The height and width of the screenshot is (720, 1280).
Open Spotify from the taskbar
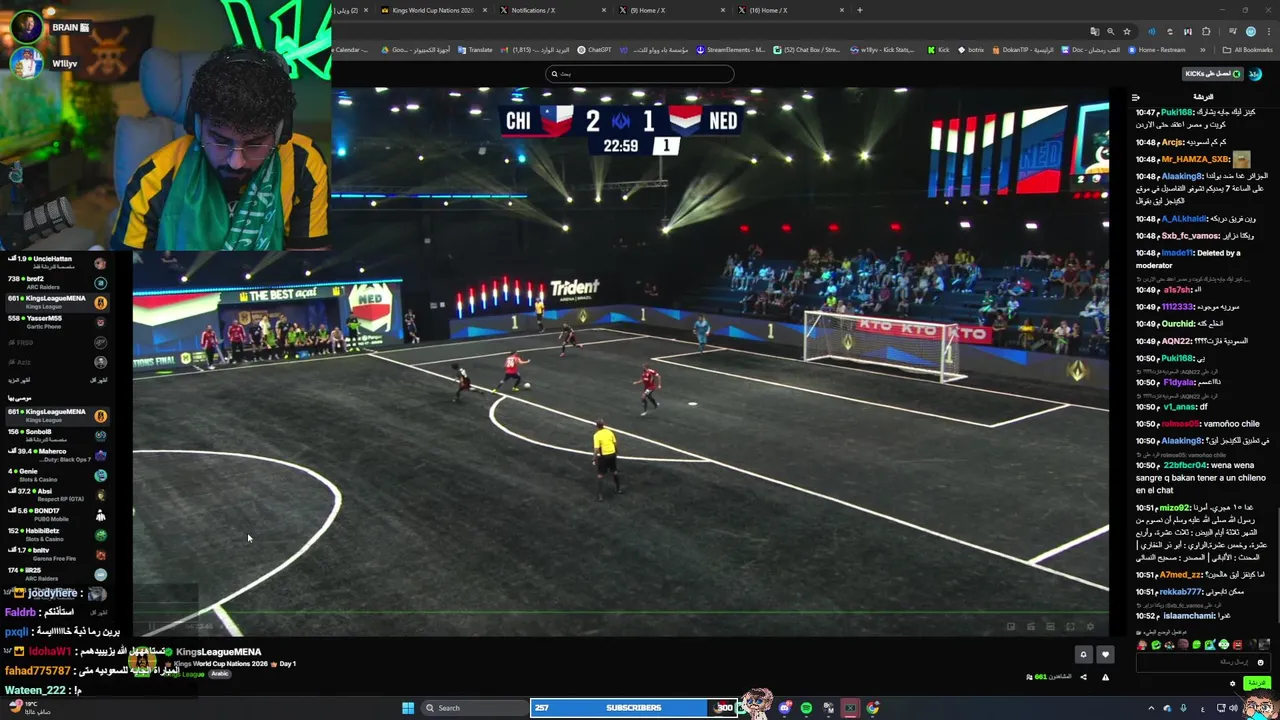click(806, 708)
